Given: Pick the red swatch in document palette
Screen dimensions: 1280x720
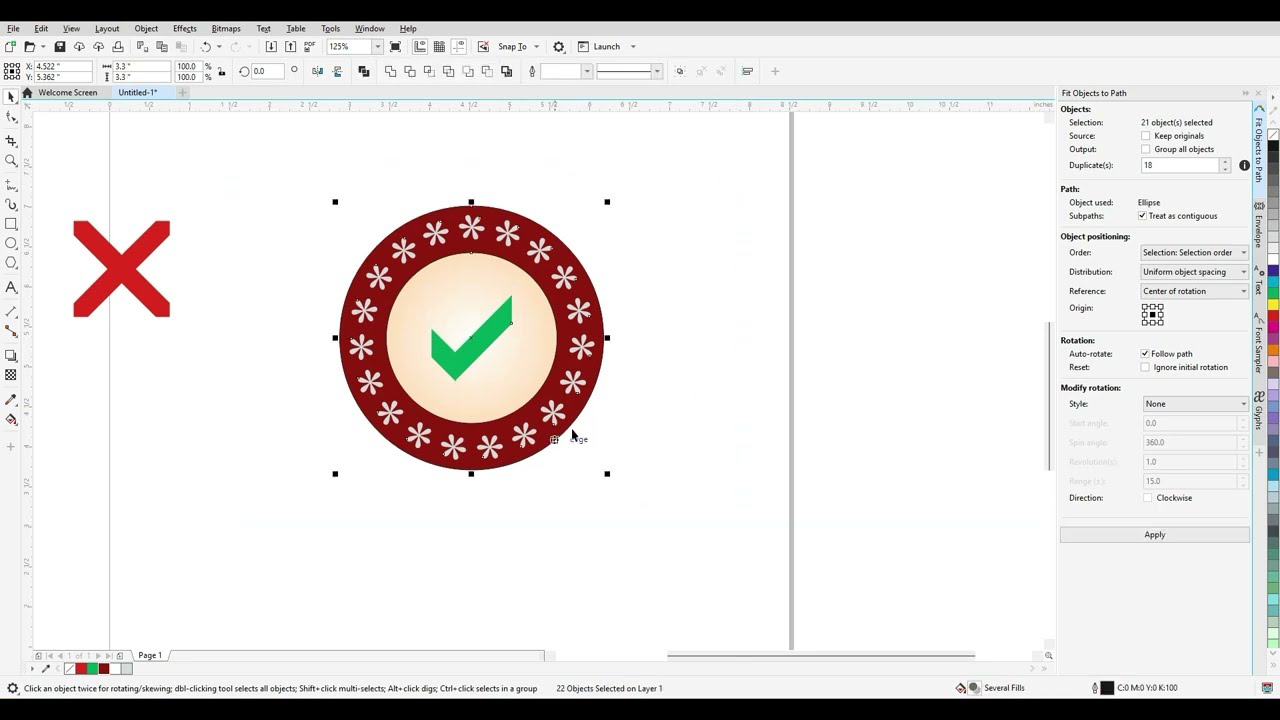Looking at the screenshot, I should (81, 669).
